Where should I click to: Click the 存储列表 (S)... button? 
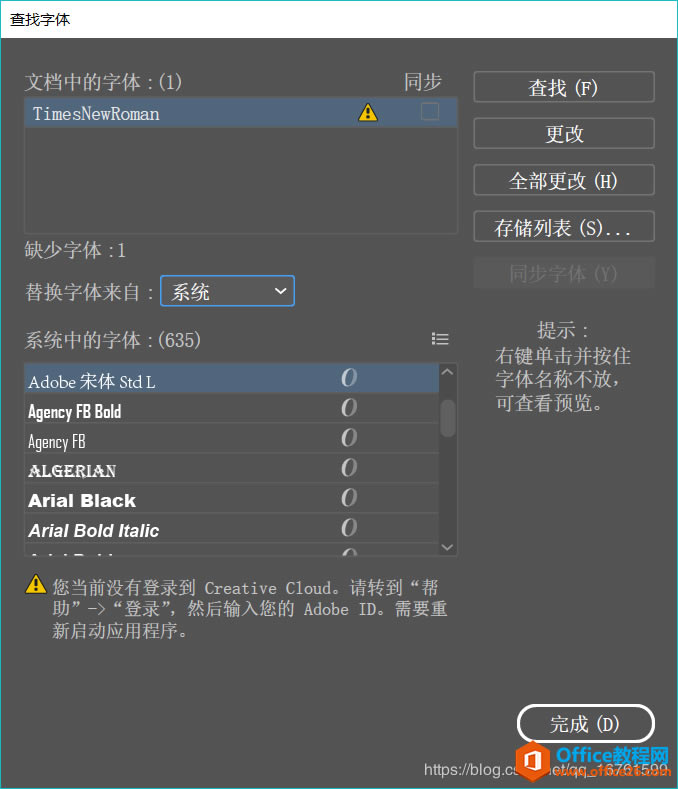coord(564,228)
